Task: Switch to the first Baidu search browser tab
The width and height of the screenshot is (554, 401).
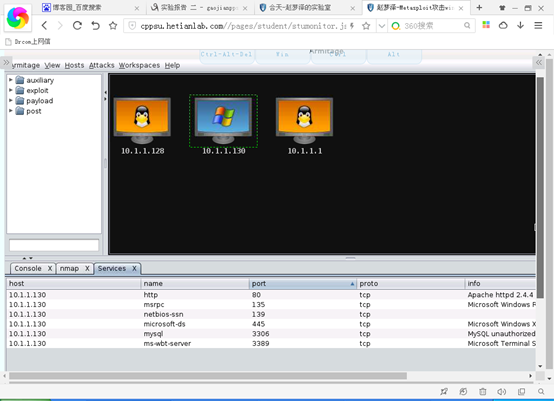Action: tap(90, 7)
